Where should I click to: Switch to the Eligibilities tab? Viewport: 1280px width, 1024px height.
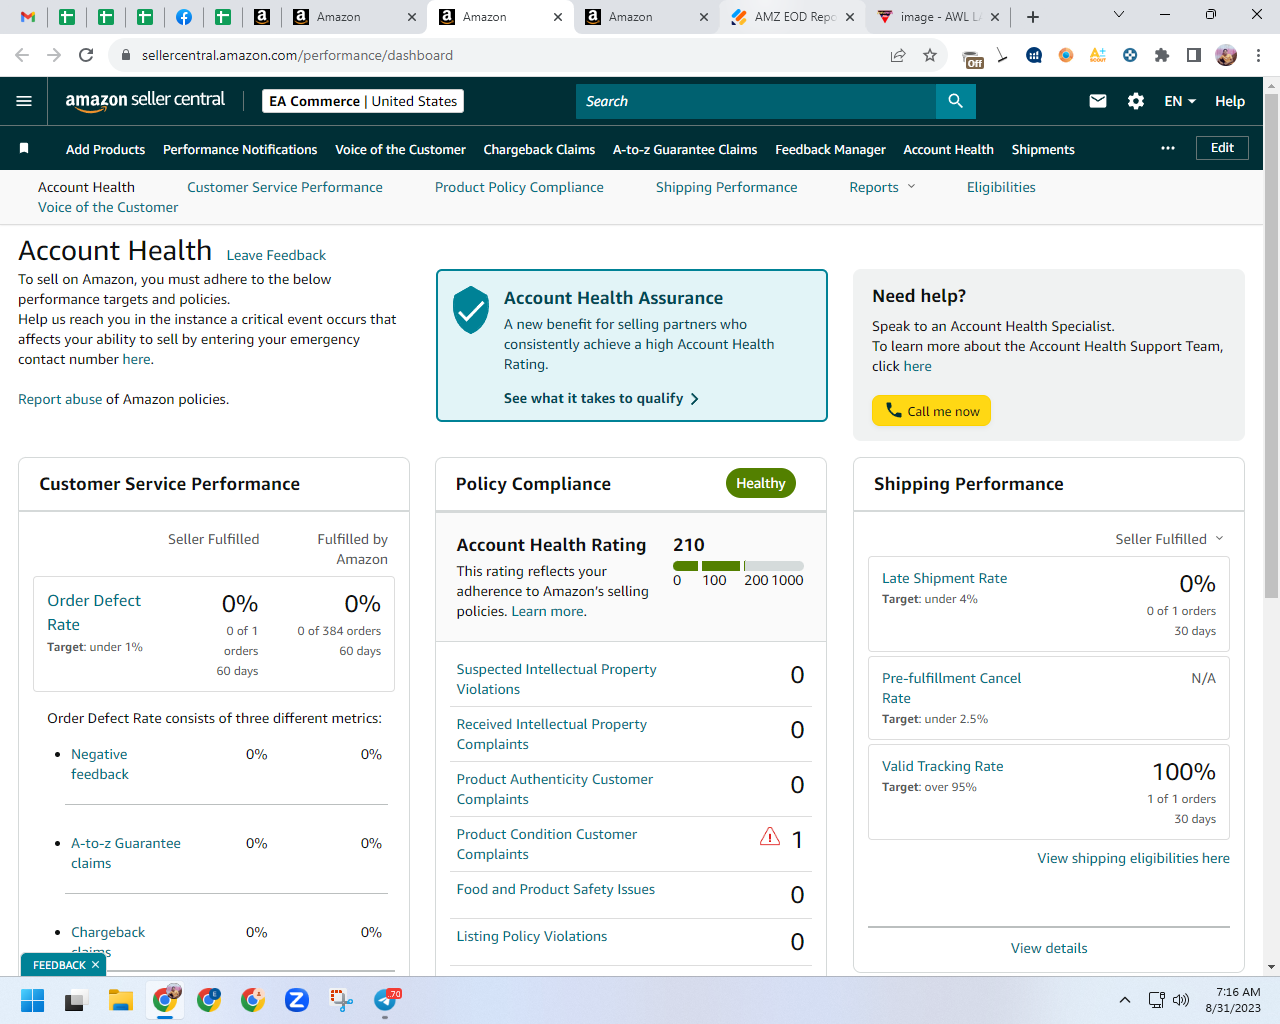(x=1001, y=187)
